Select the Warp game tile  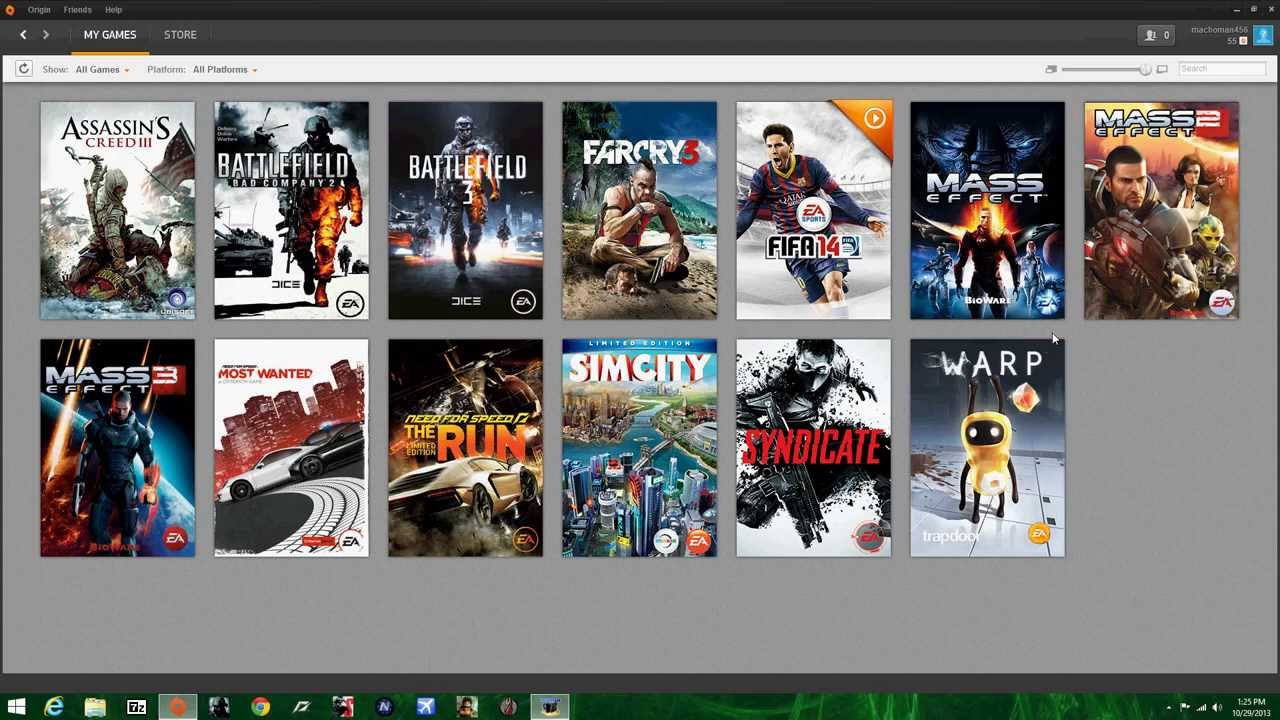(x=987, y=448)
